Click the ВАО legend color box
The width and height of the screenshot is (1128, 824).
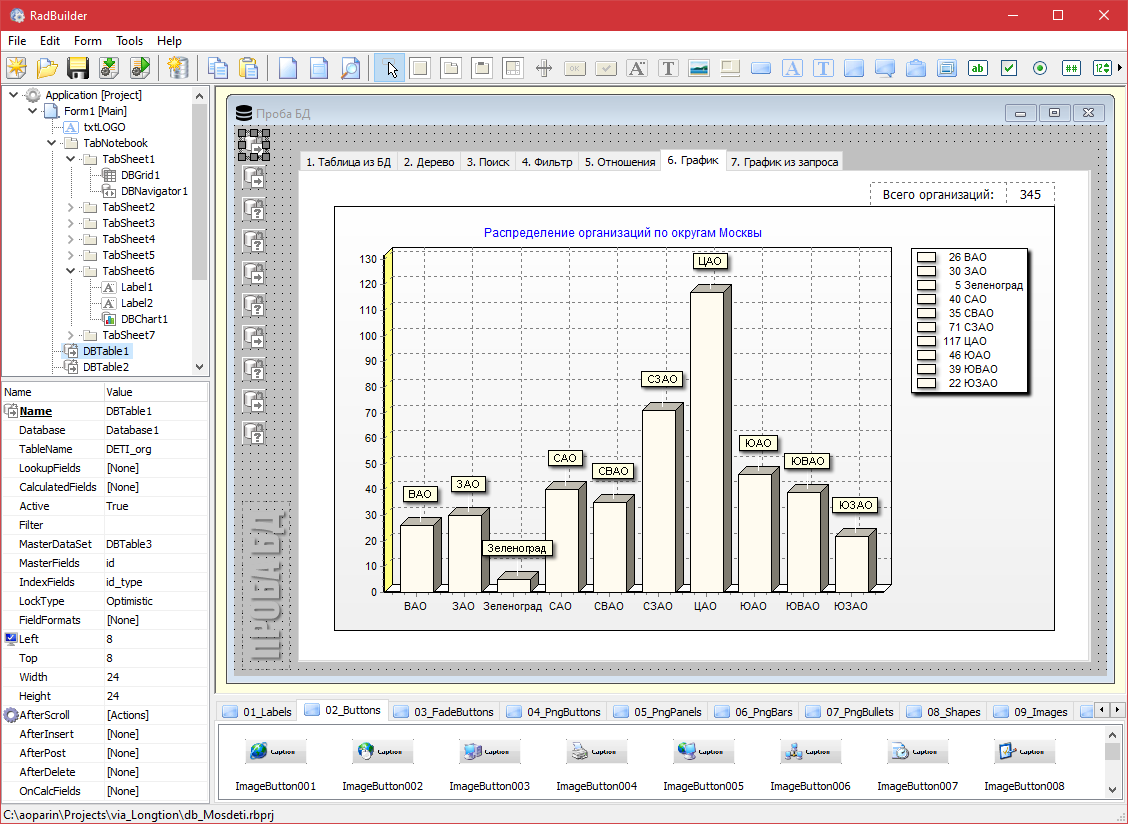point(926,257)
